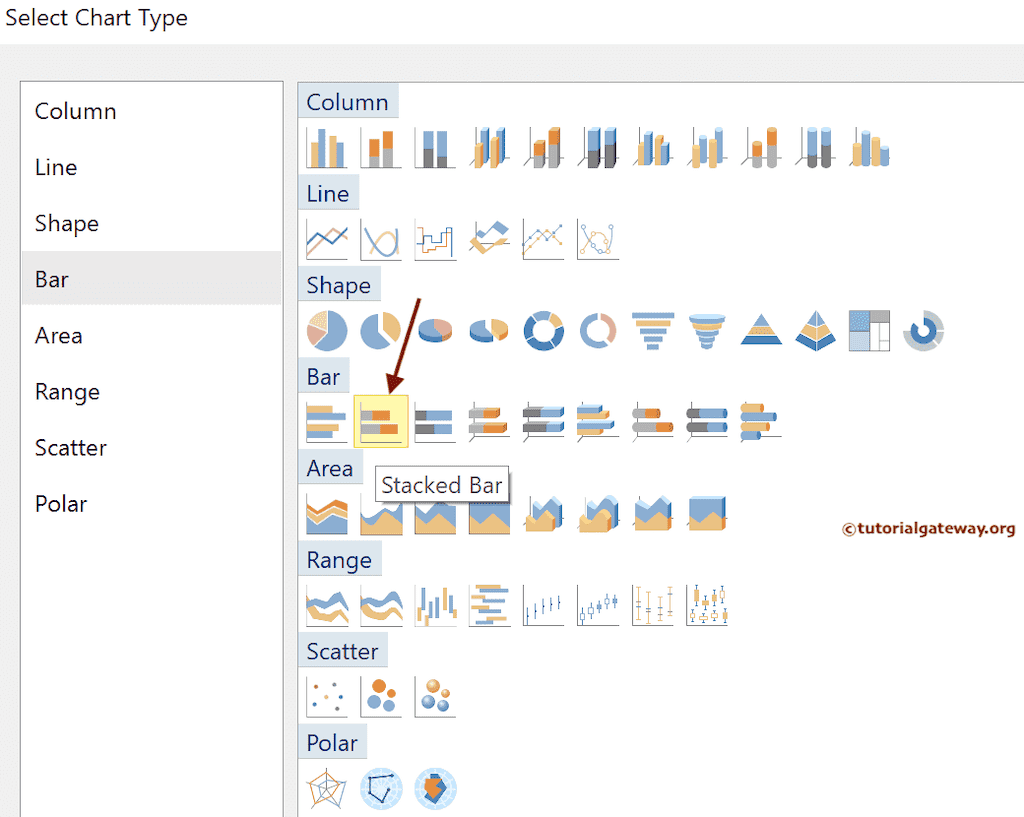This screenshot has height=817, width=1024.
Task: Select the Candlestick chart icon in Range row
Action: 598,604
